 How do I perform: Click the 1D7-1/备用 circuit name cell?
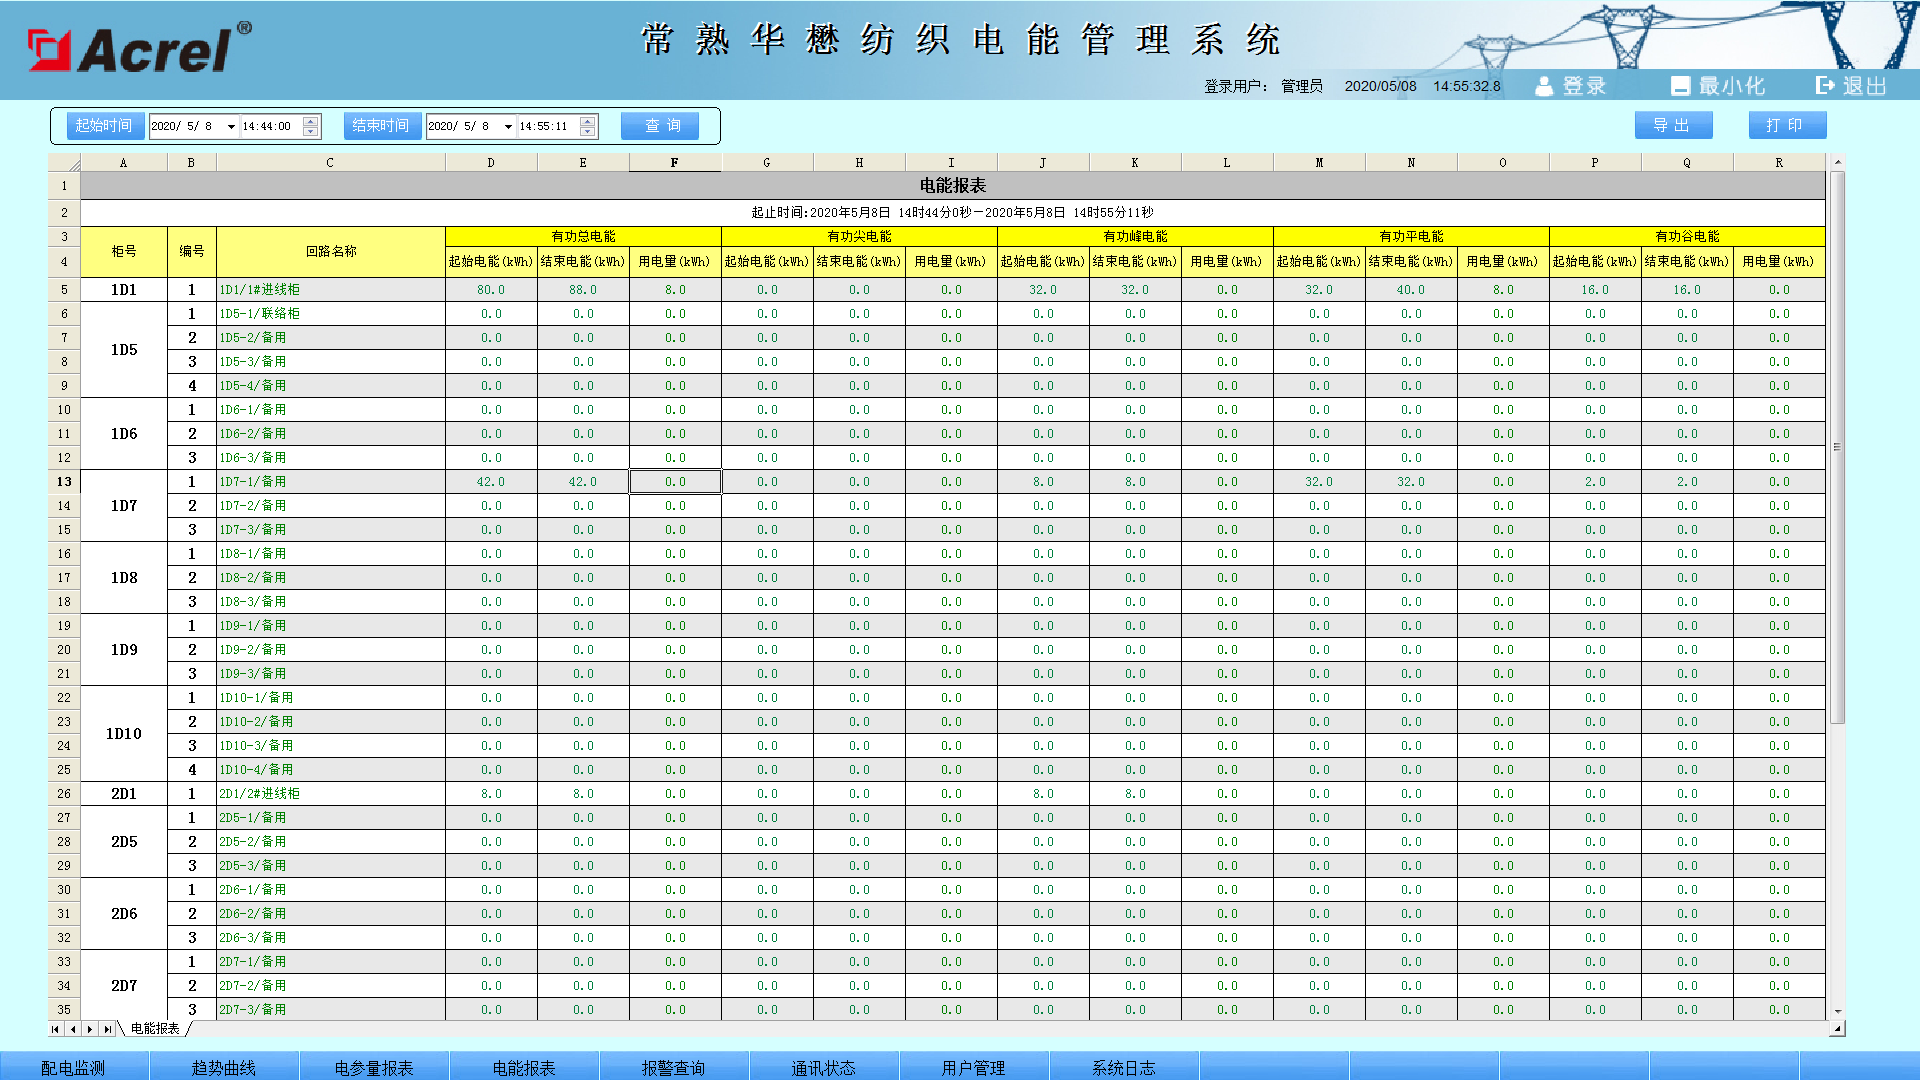pyautogui.click(x=331, y=482)
